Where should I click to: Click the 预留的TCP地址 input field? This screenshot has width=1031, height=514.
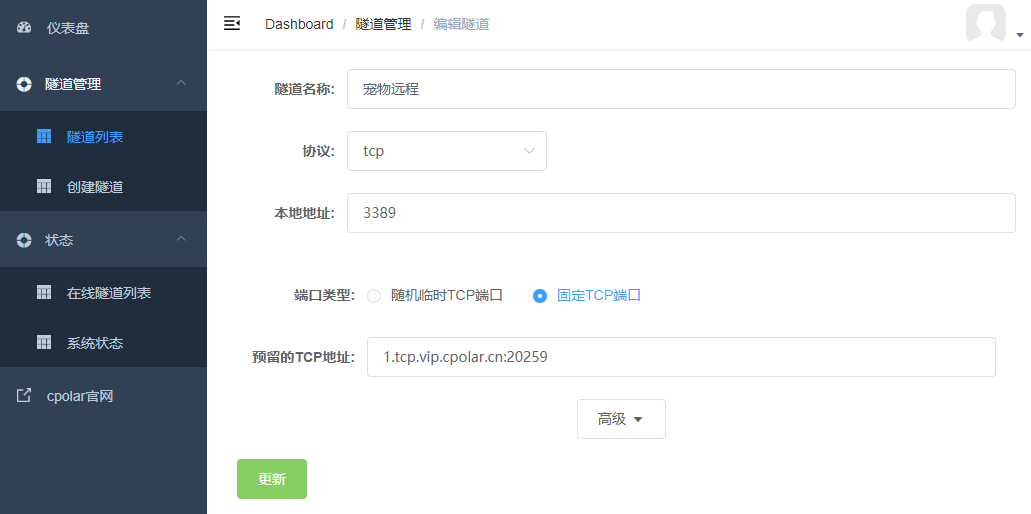coord(681,357)
